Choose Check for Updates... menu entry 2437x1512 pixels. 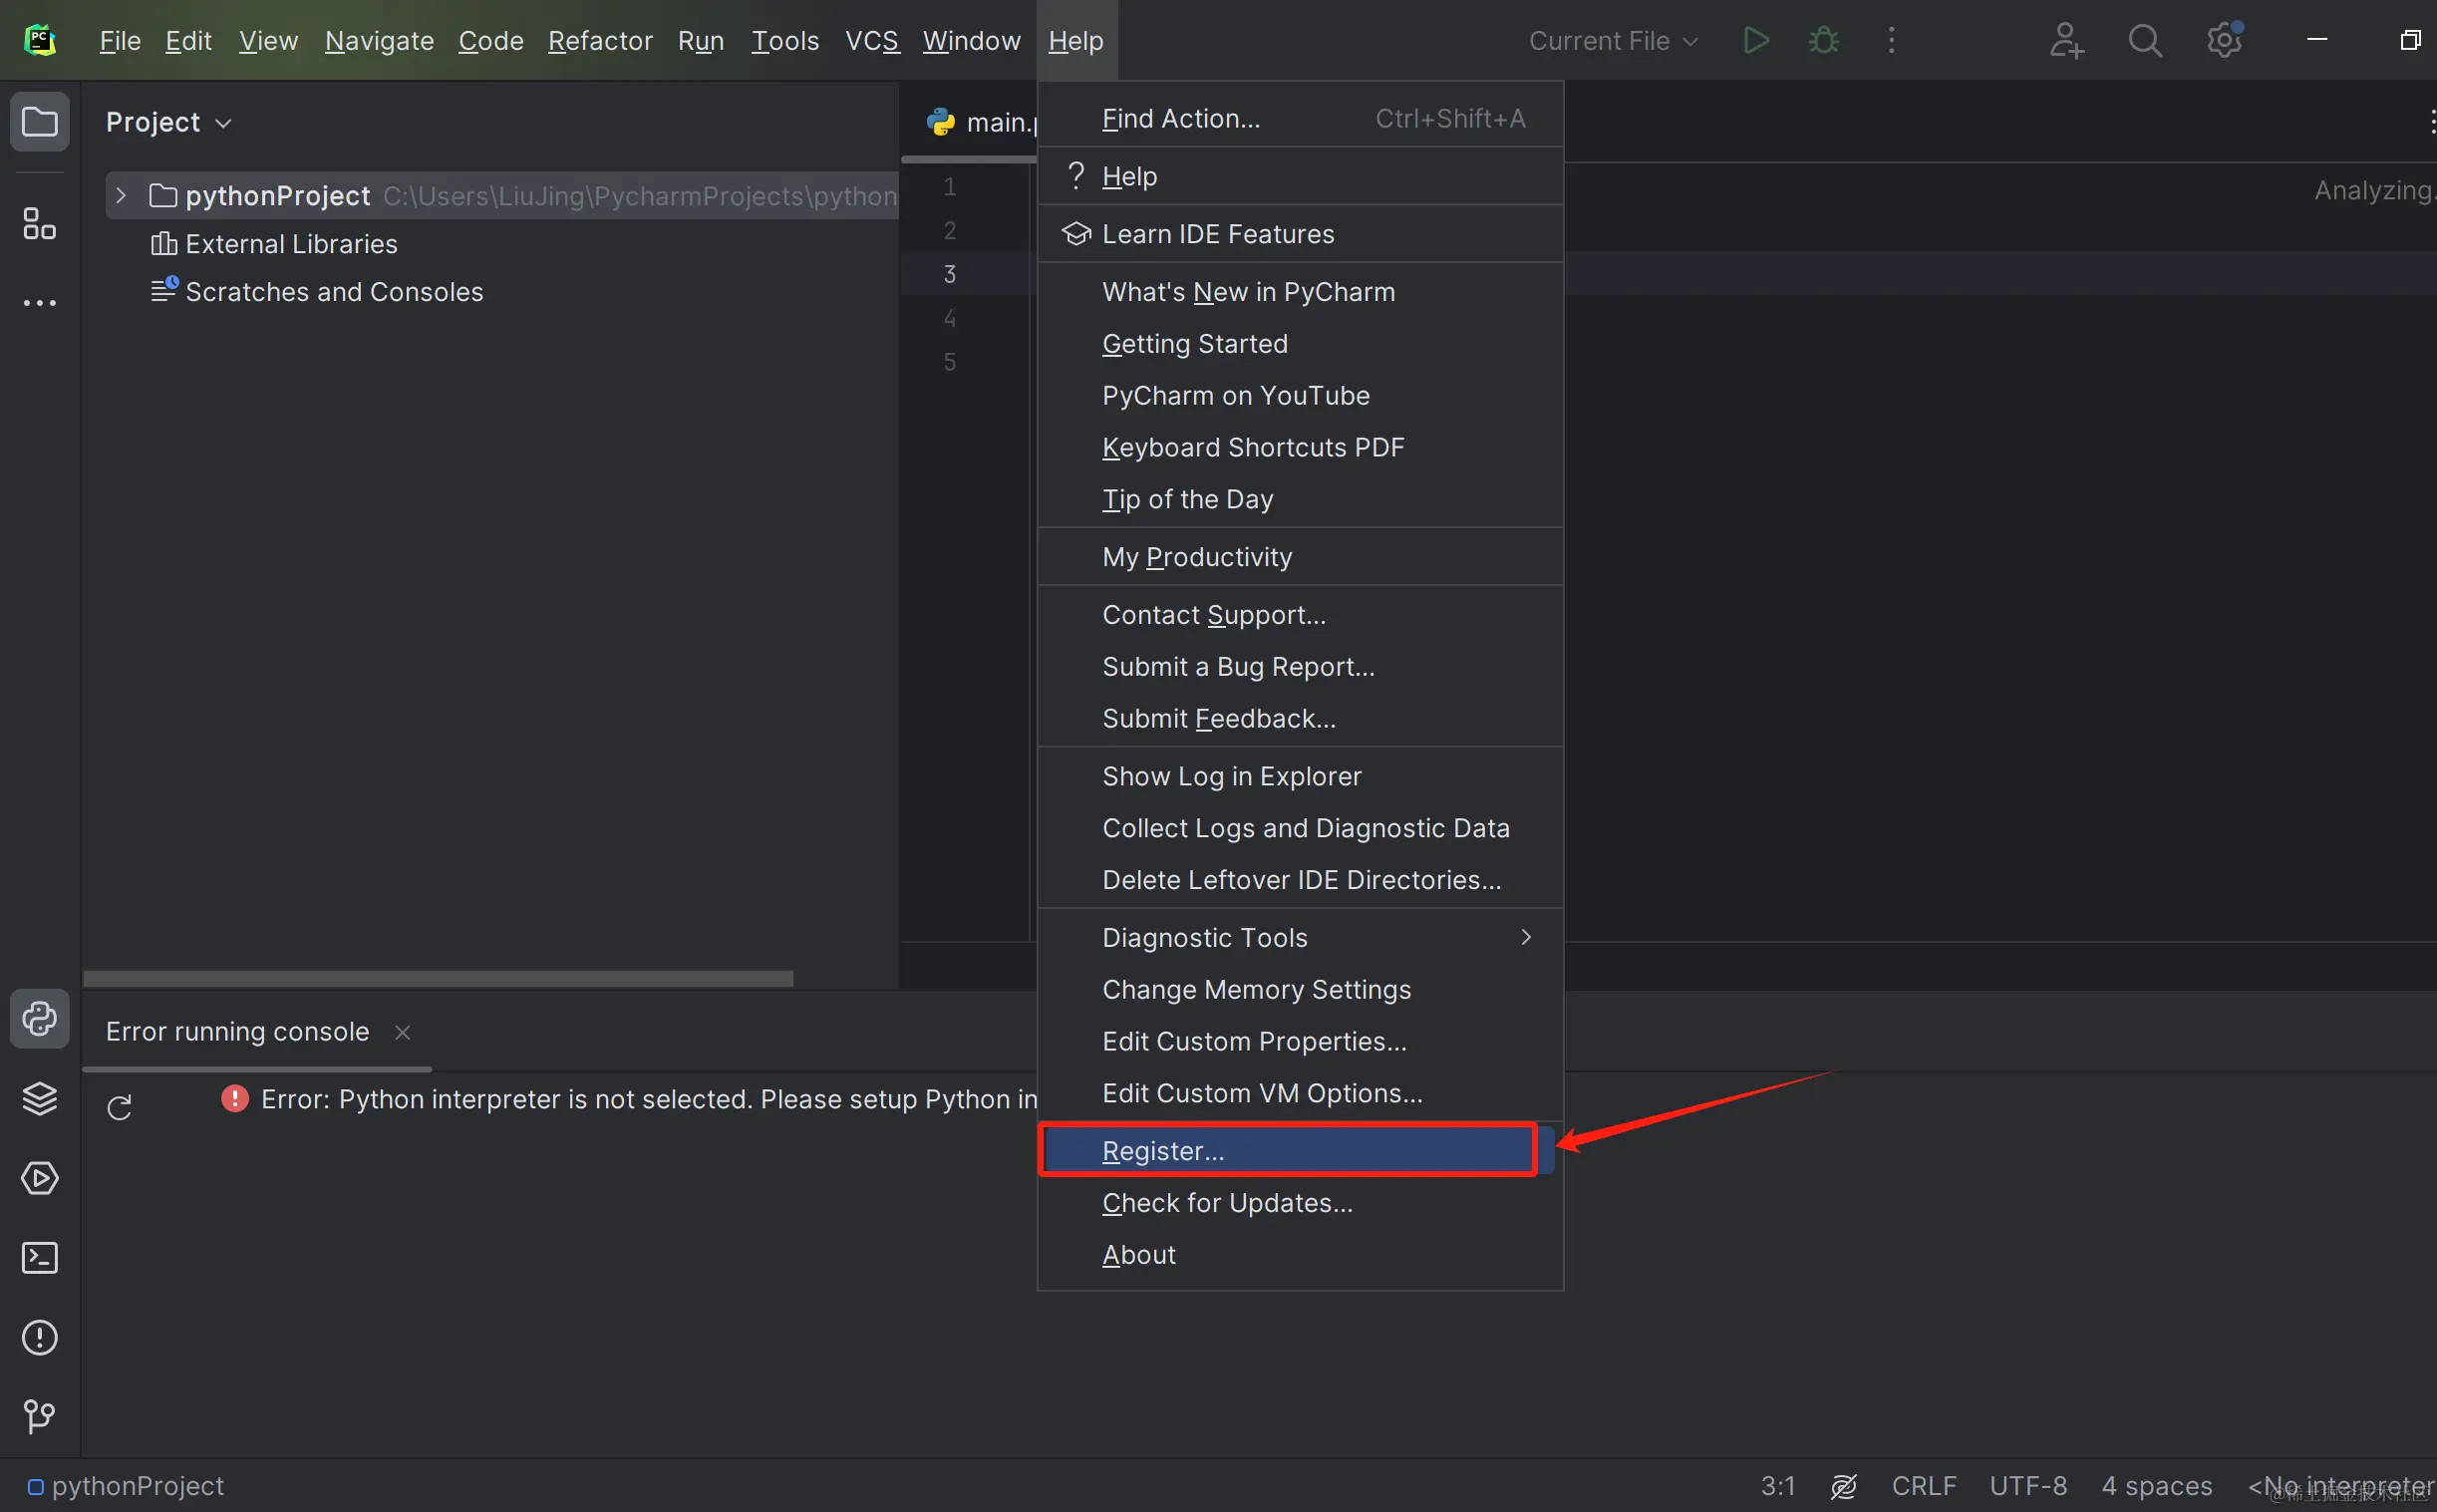(x=1226, y=1203)
